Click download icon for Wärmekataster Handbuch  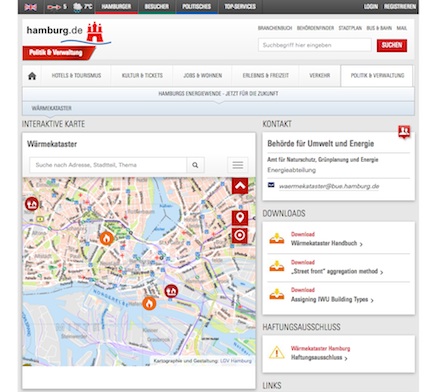pyautogui.click(x=277, y=239)
